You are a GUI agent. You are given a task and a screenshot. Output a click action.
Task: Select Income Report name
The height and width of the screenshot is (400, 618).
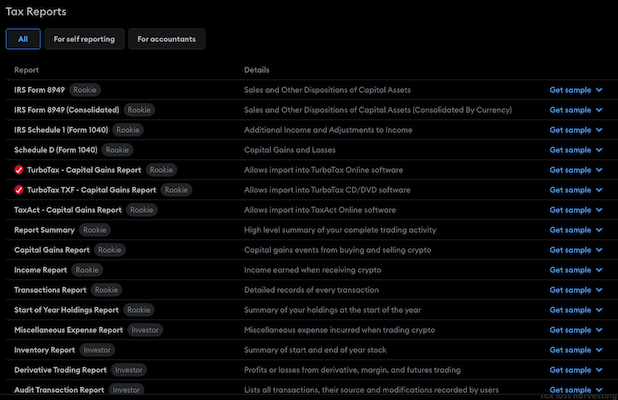tap(41, 270)
